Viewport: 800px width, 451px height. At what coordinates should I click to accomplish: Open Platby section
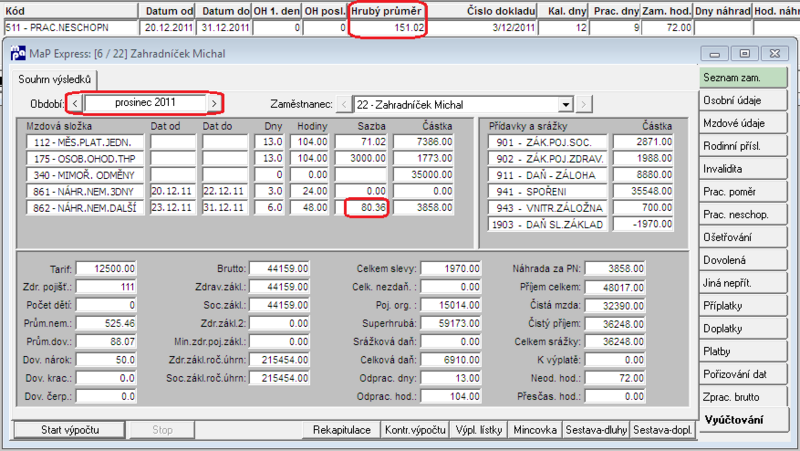(743, 351)
